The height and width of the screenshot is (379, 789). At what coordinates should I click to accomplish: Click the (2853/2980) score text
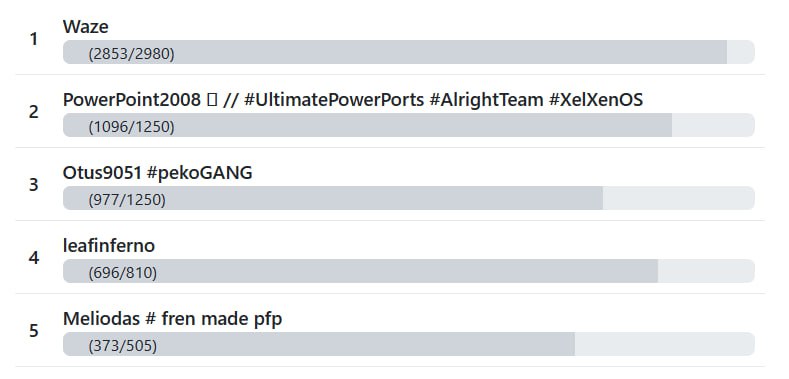131,54
